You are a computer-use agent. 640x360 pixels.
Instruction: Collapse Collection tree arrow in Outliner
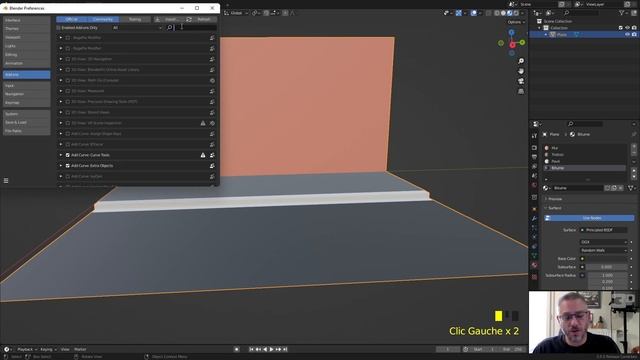point(540,28)
